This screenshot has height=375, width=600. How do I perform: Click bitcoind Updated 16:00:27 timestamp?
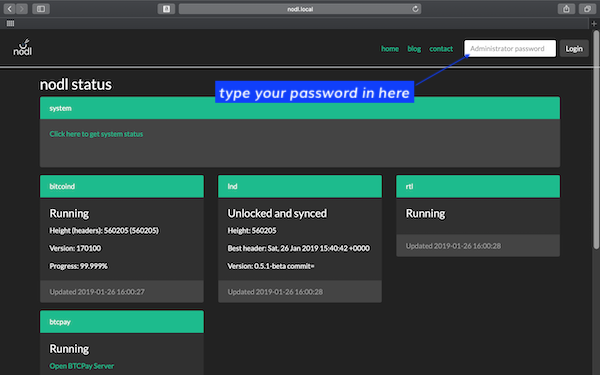click(97, 292)
